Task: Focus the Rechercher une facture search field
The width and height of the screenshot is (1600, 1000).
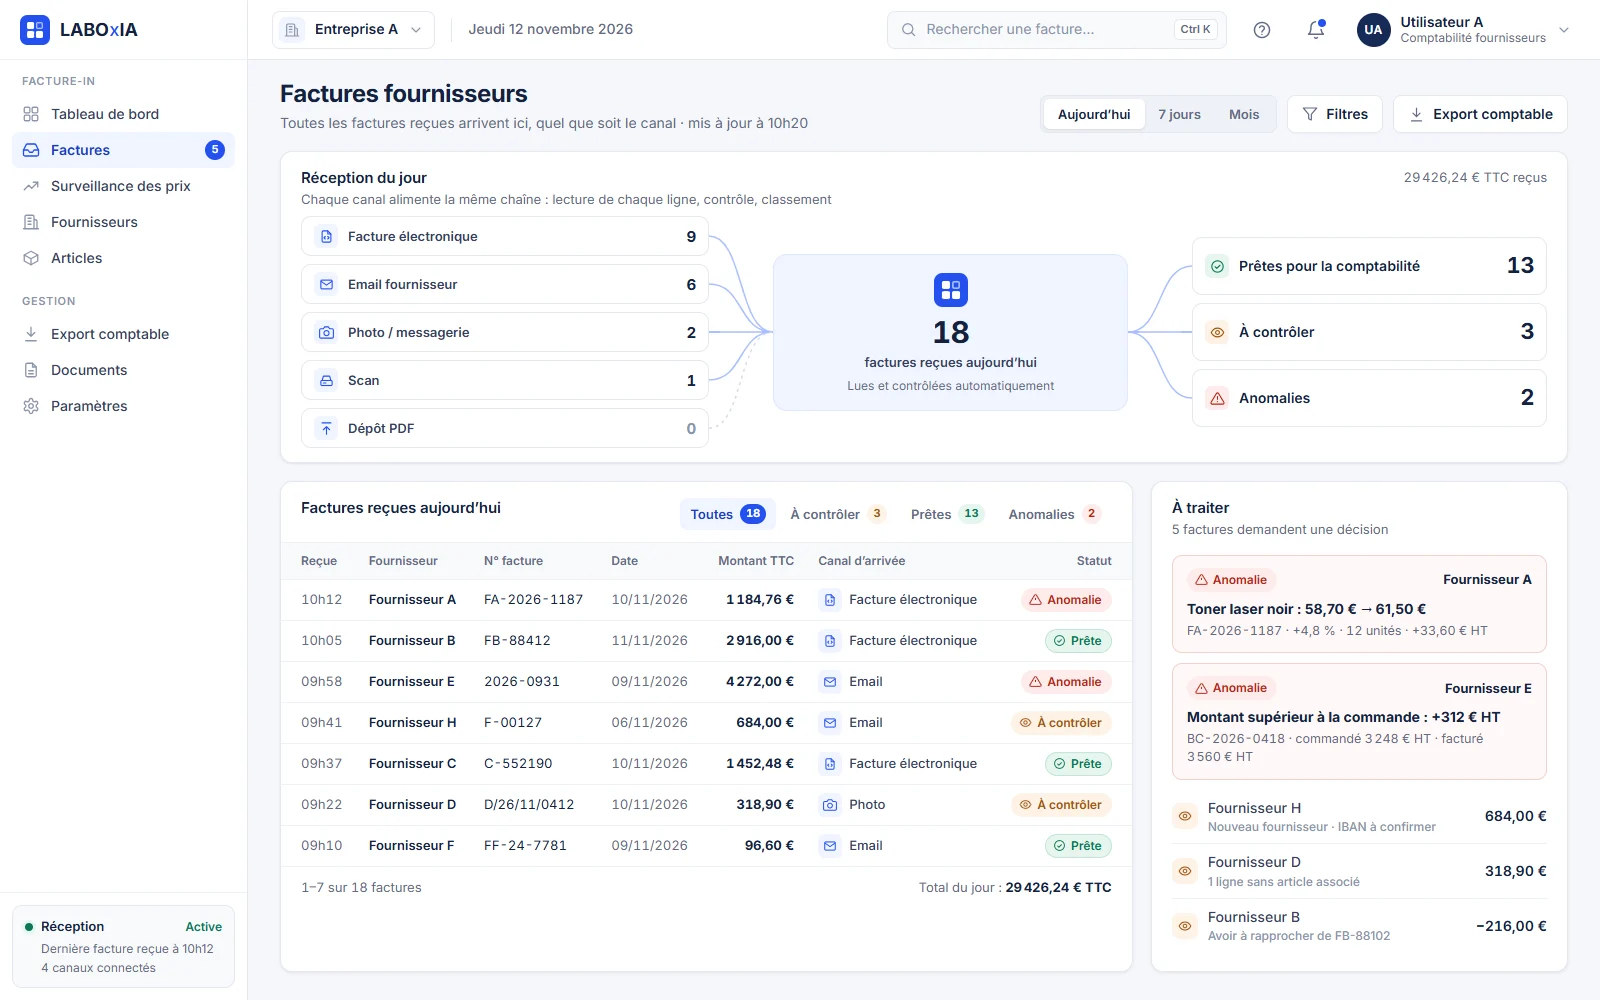Action: point(1056,30)
